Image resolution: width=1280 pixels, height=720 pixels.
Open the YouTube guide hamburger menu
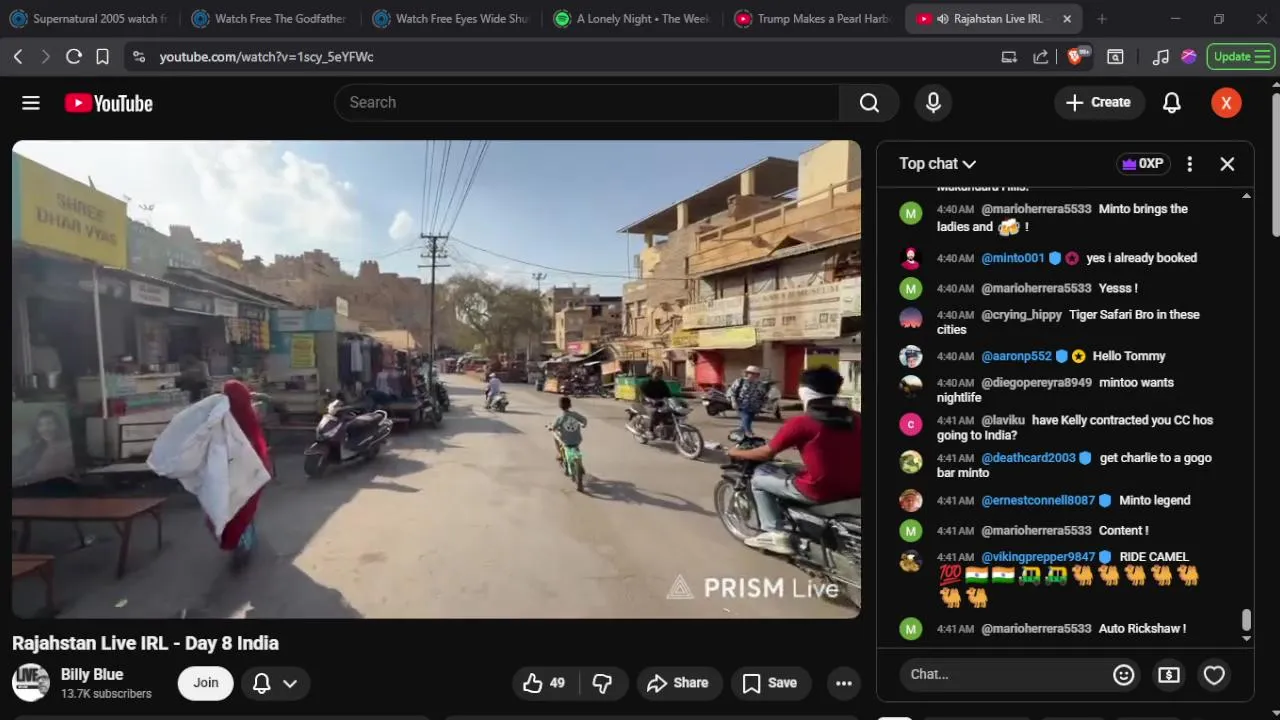click(x=31, y=103)
